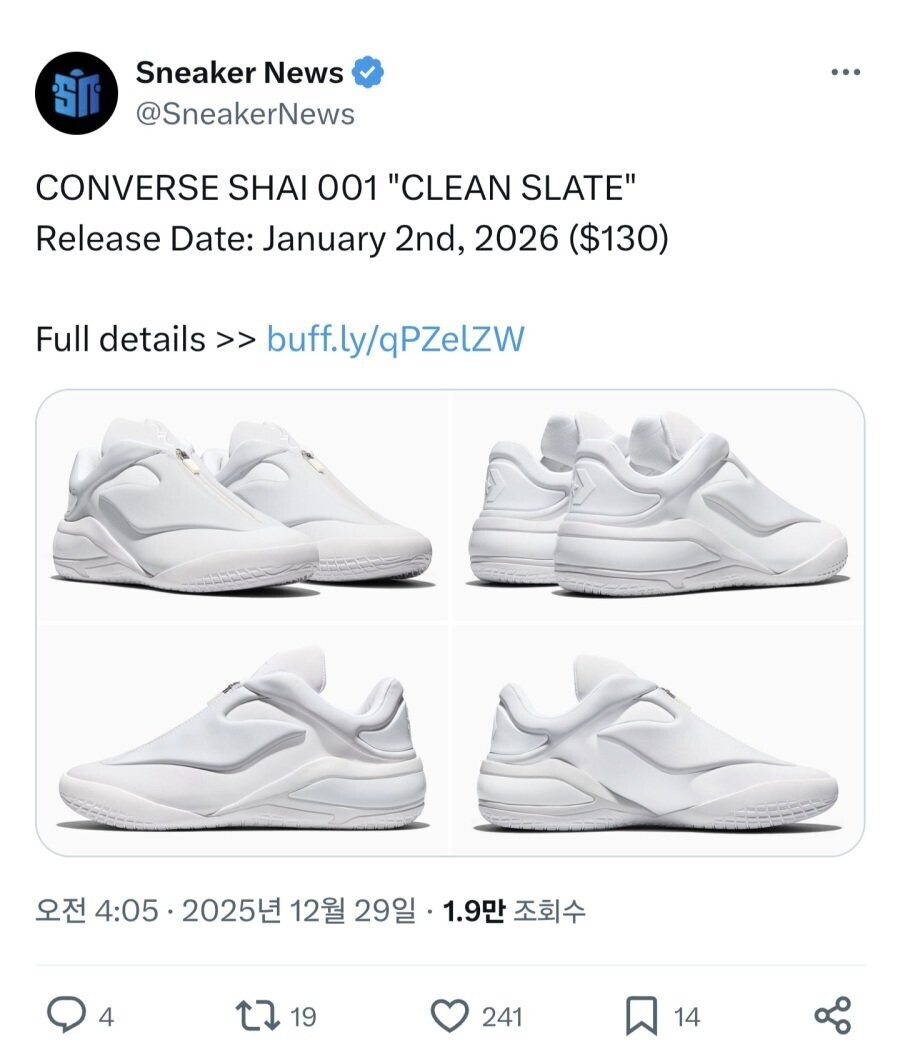Like the tweet with the heart icon
This screenshot has width=900, height=1062.
tap(449, 1016)
